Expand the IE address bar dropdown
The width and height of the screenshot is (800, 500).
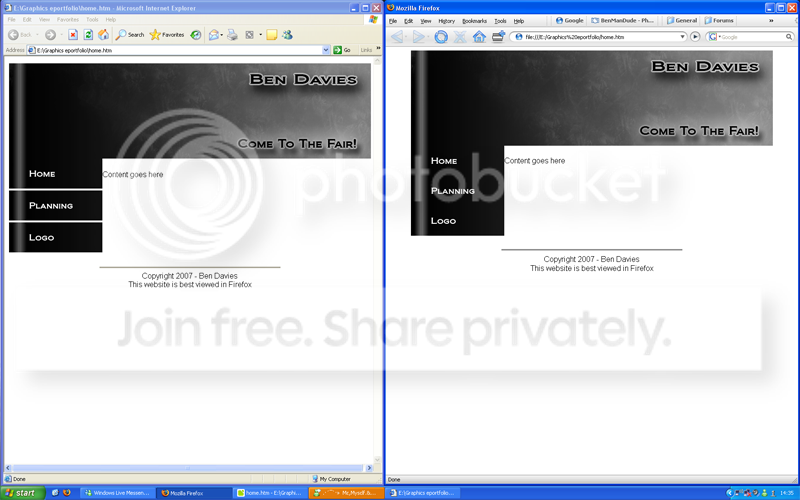(326, 50)
